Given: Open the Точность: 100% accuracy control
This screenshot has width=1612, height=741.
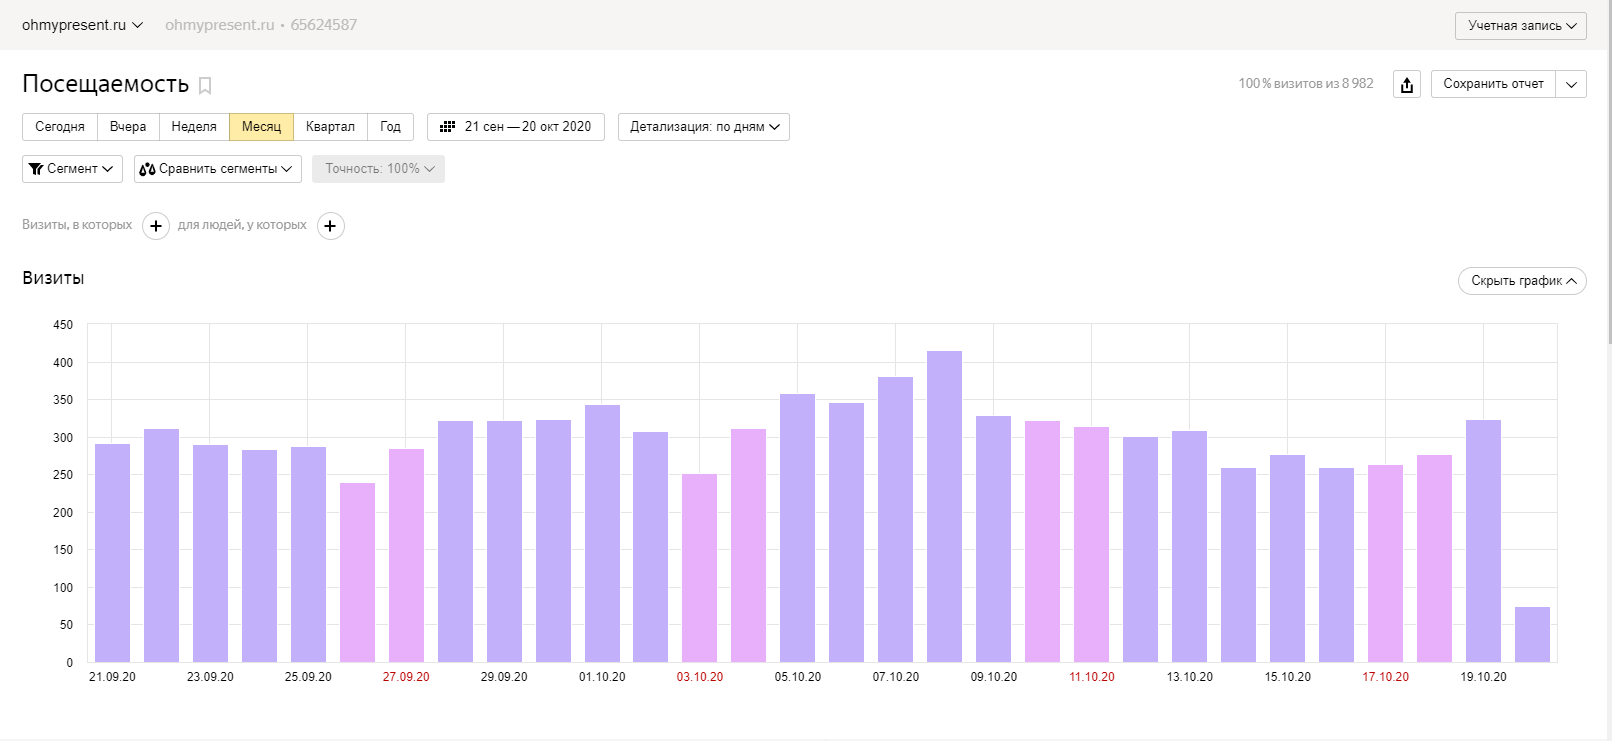Looking at the screenshot, I should pos(378,169).
